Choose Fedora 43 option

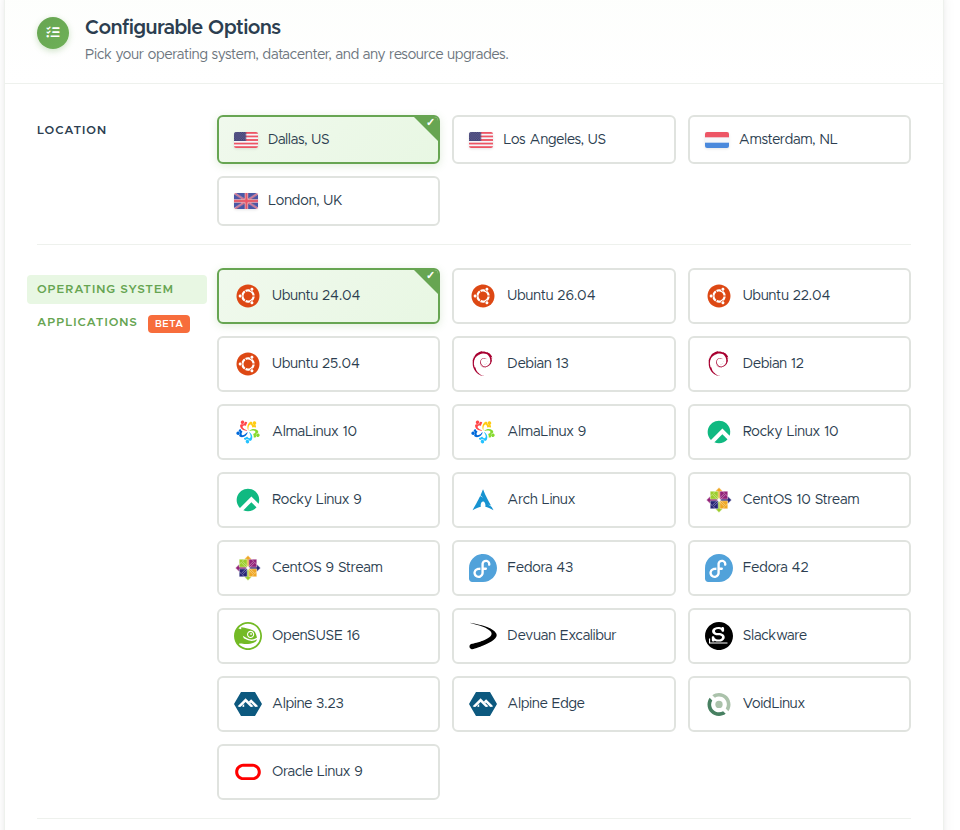coord(563,567)
